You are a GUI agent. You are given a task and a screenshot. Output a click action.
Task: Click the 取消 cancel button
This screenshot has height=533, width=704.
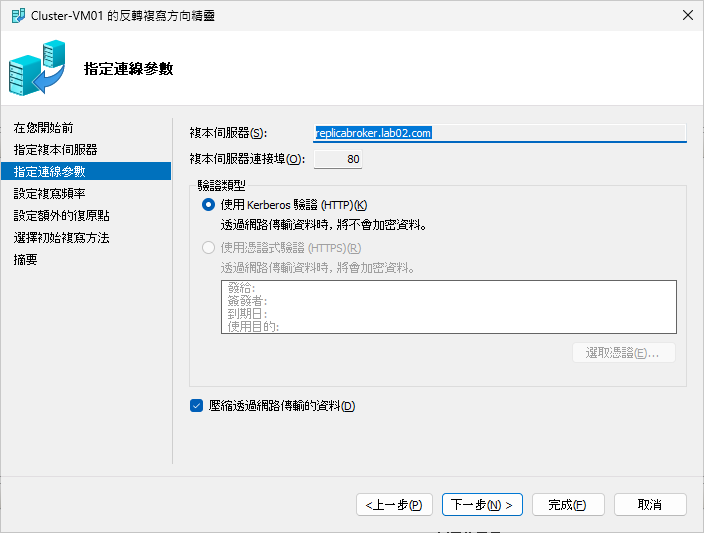(650, 505)
